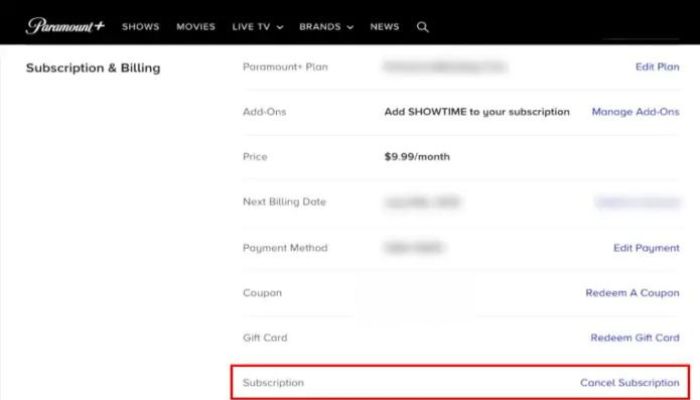Click the blurred link in Next Billing Date row
Viewport: 700px width, 400px height.
(x=637, y=202)
